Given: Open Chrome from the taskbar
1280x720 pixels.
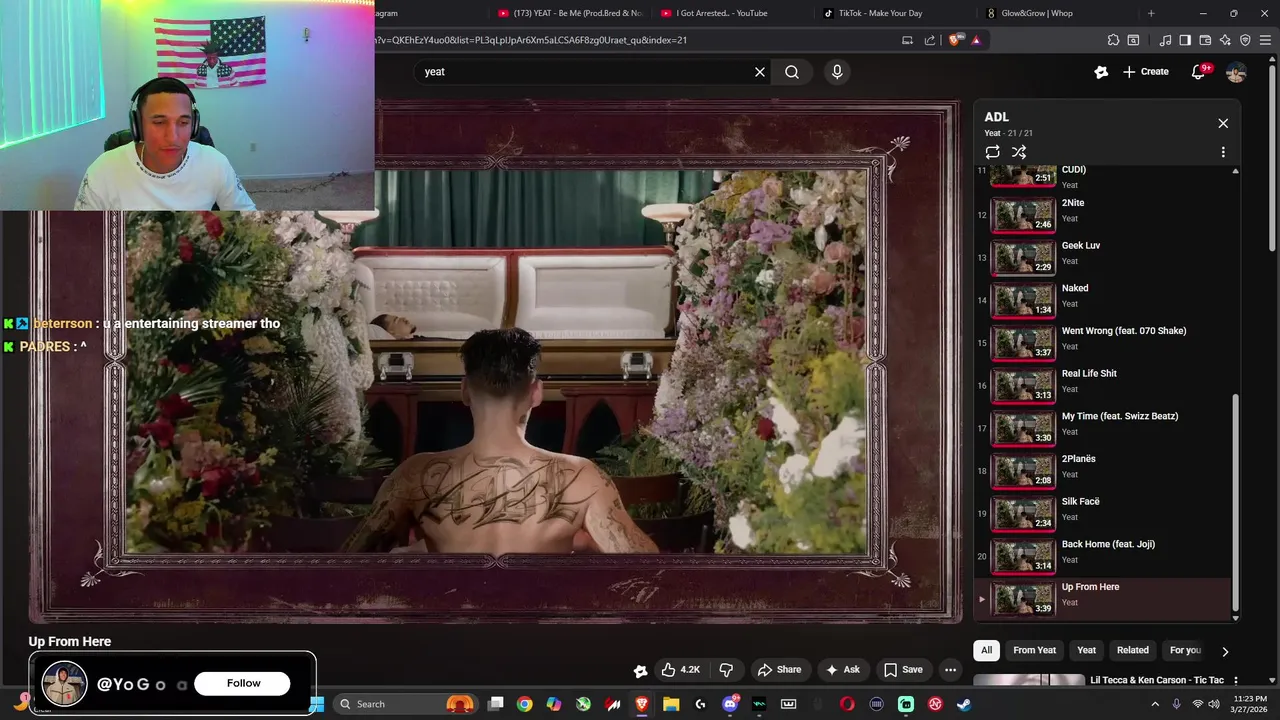Looking at the screenshot, I should pyautogui.click(x=524, y=704).
